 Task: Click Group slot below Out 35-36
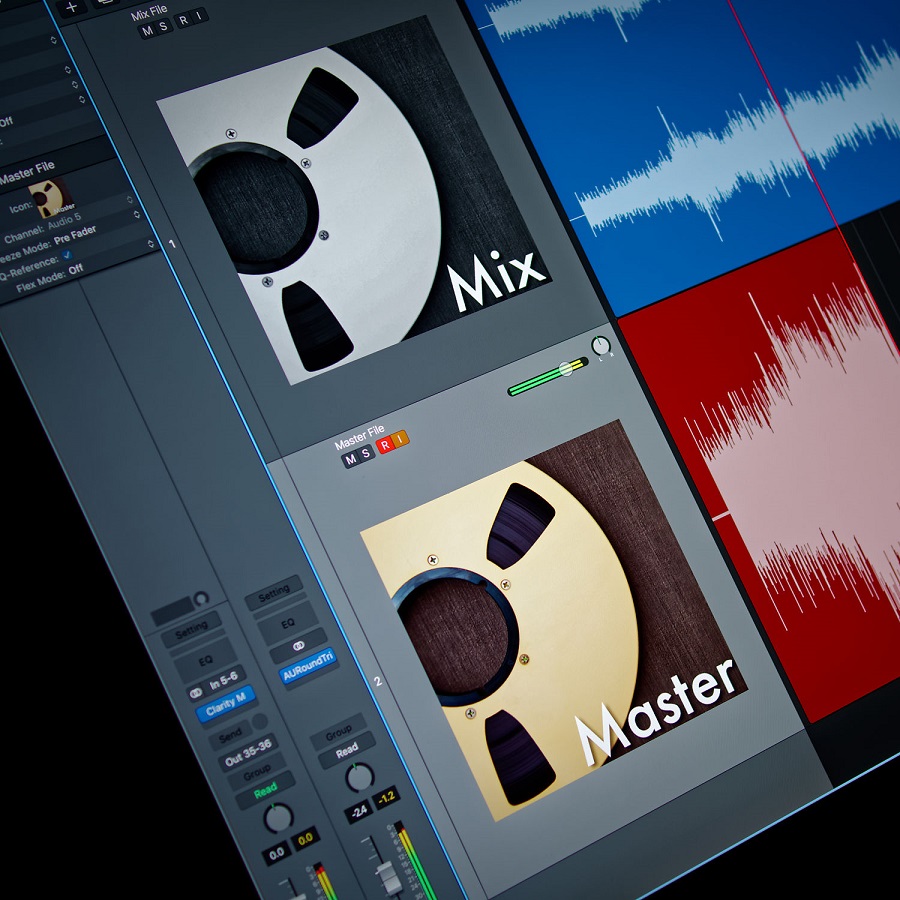[x=257, y=771]
